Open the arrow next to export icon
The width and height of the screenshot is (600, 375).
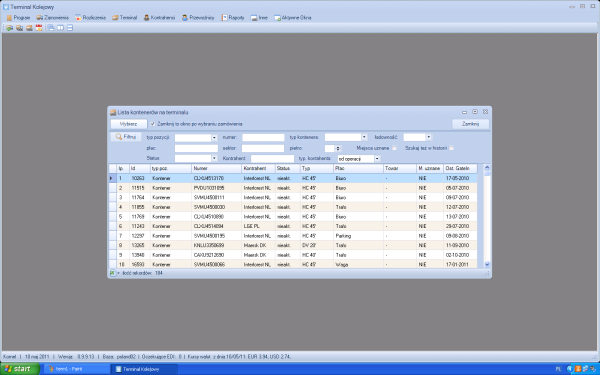pyautogui.click(x=118, y=273)
